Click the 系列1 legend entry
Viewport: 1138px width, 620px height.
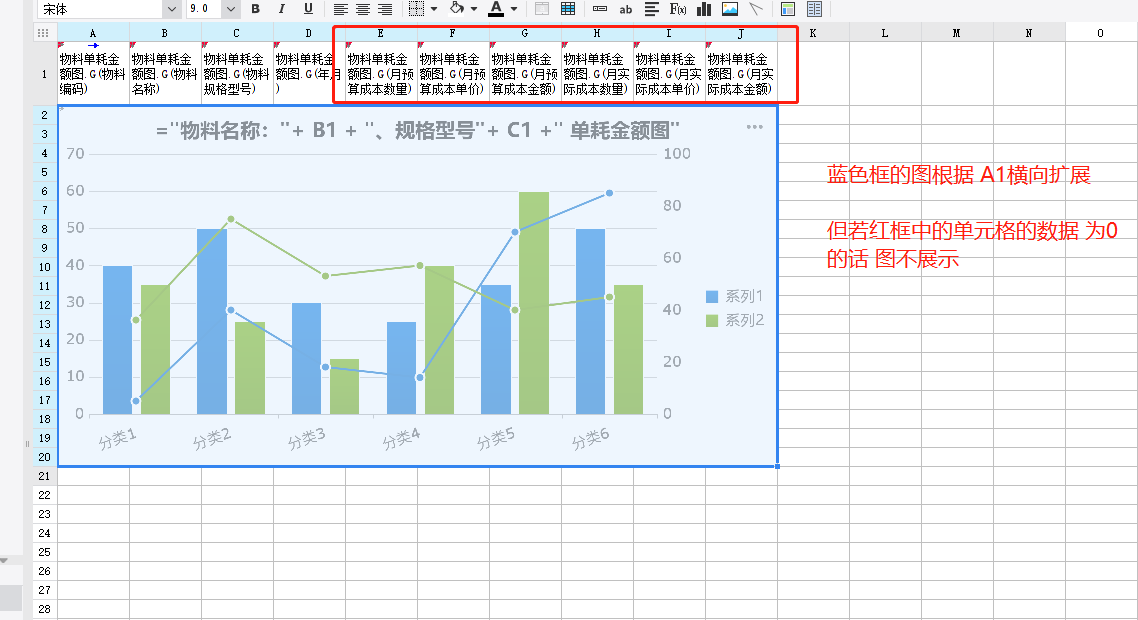click(734, 296)
